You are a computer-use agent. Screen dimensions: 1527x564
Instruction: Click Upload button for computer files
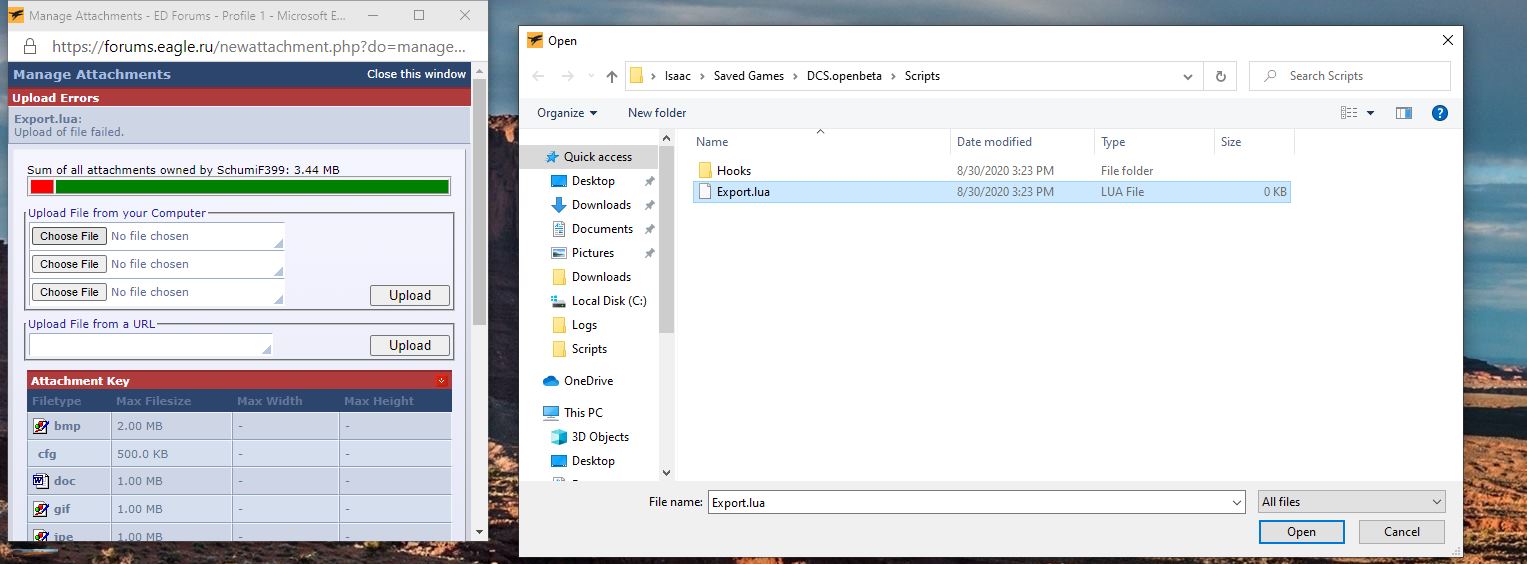coord(410,296)
